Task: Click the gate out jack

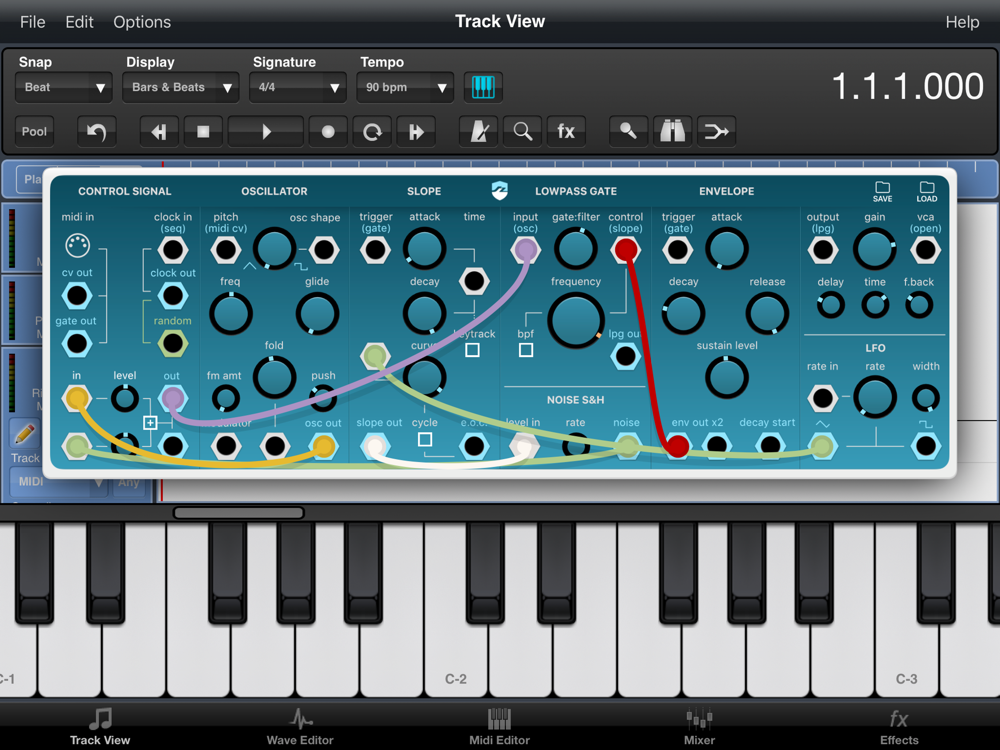Action: click(x=77, y=344)
